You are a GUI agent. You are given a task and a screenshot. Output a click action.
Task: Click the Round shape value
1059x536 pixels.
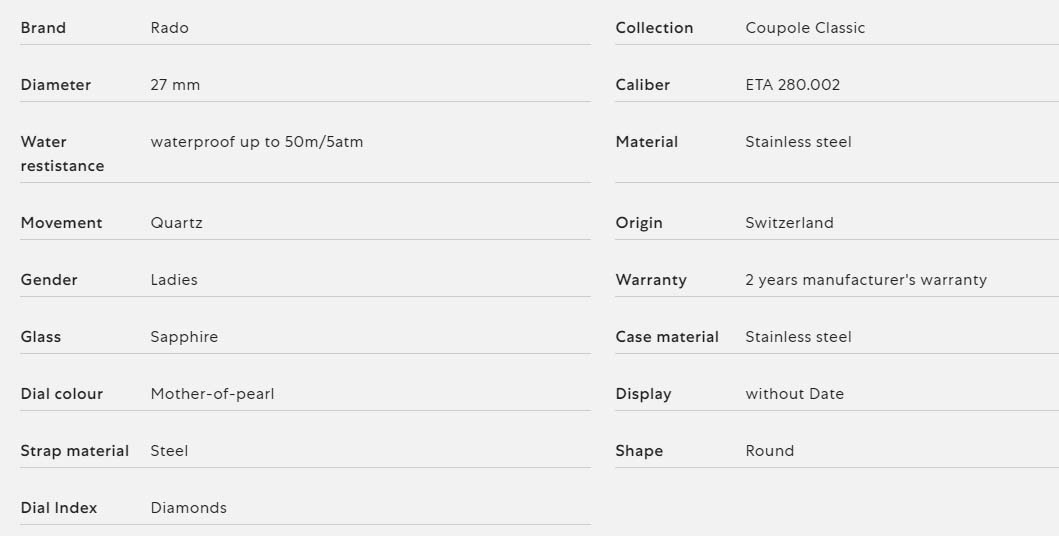click(x=769, y=451)
